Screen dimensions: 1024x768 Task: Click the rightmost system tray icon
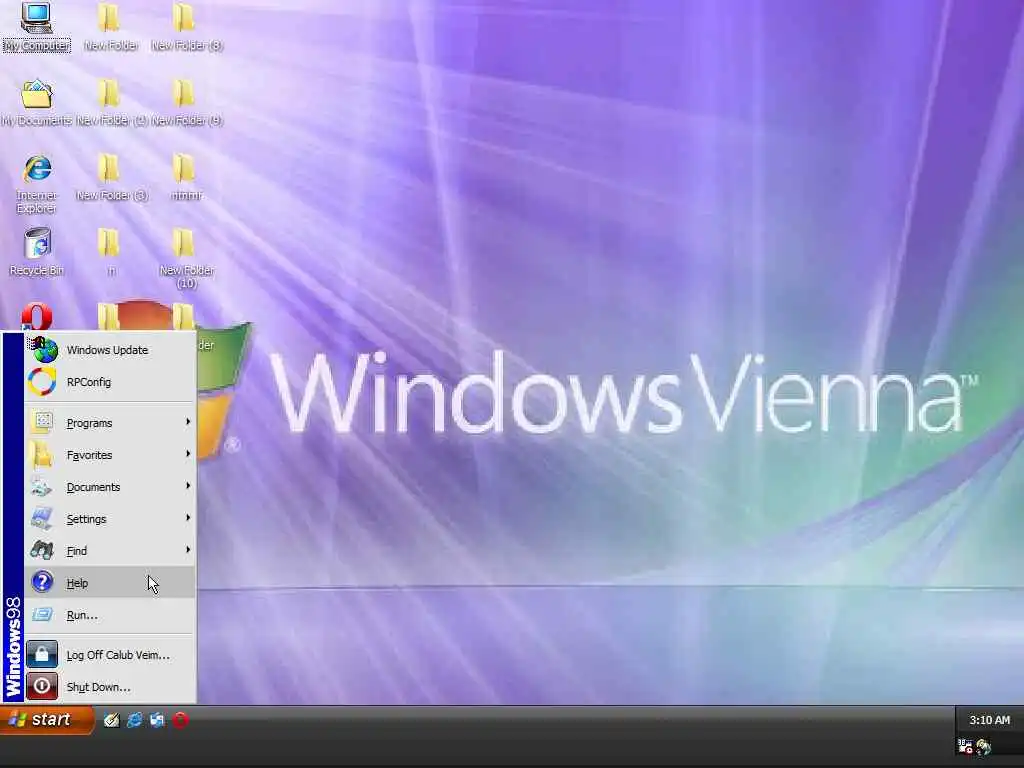point(984,746)
